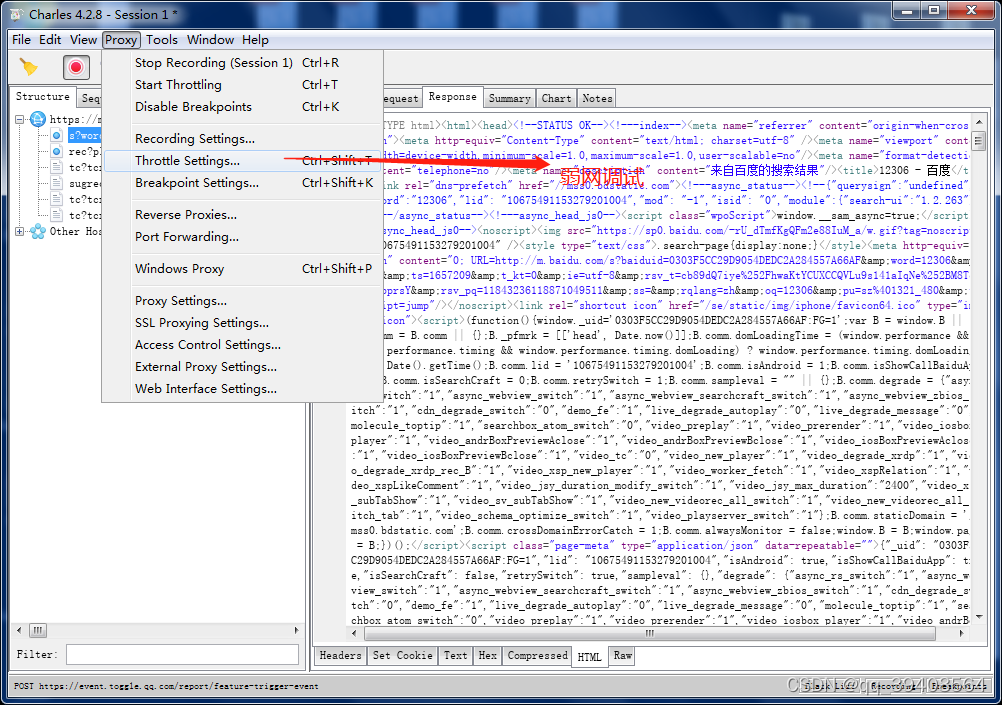The width and height of the screenshot is (1002, 705).
Task: Click the globe icon of the https host
Action: [x=38, y=119]
